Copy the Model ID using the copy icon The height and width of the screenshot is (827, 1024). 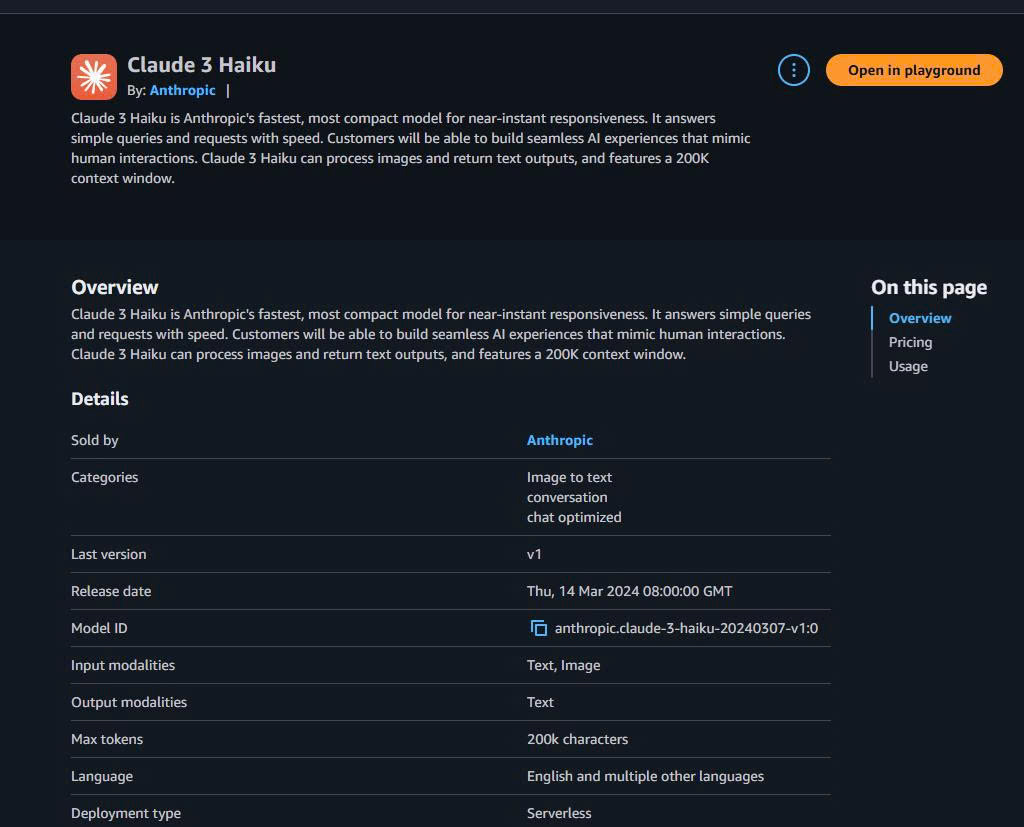click(x=538, y=628)
